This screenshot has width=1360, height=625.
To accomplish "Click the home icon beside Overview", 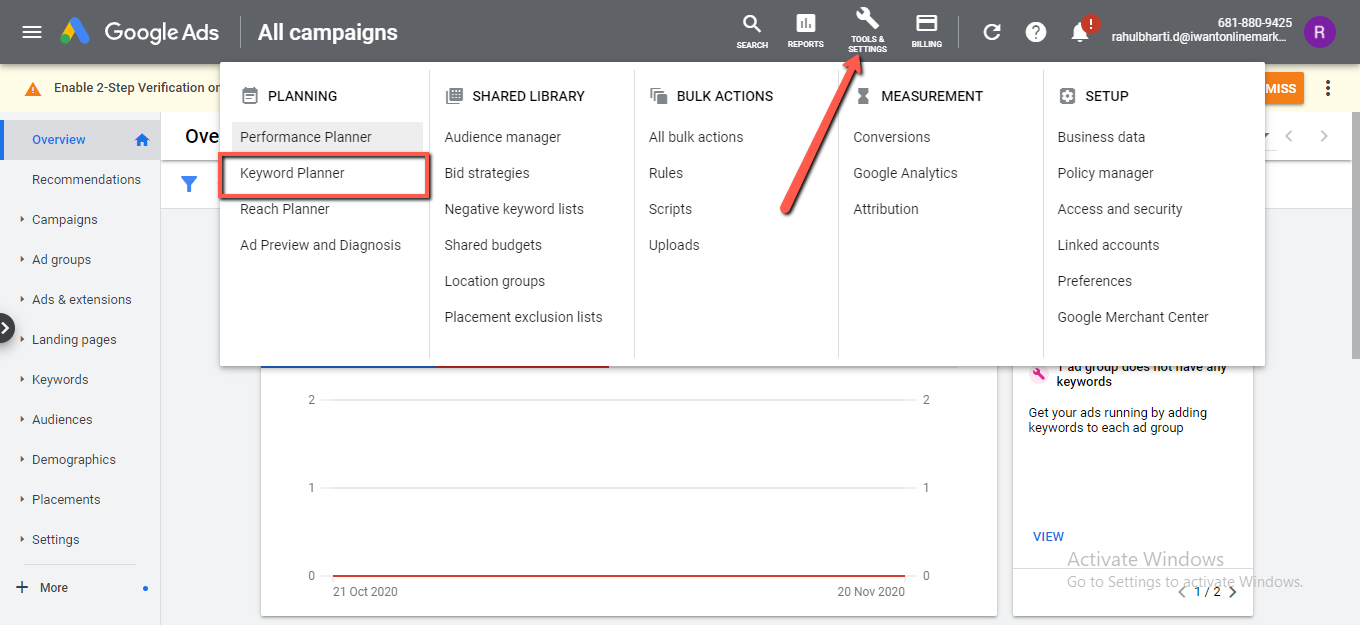I will point(142,140).
